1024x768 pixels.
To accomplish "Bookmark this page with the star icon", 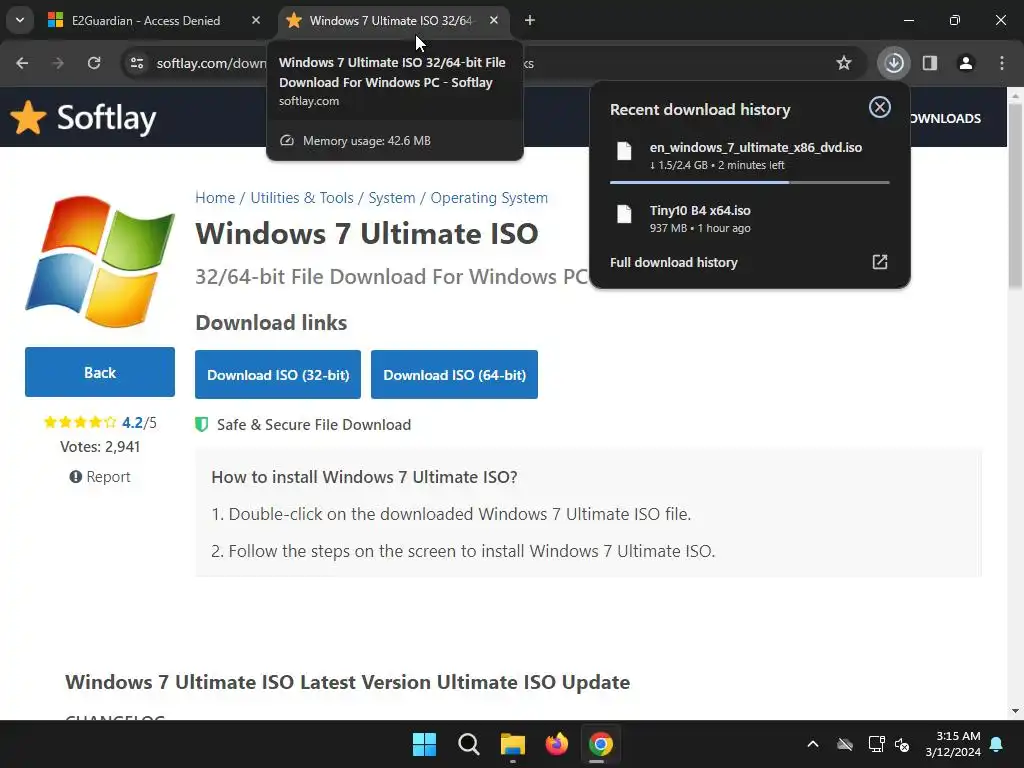I will click(844, 63).
